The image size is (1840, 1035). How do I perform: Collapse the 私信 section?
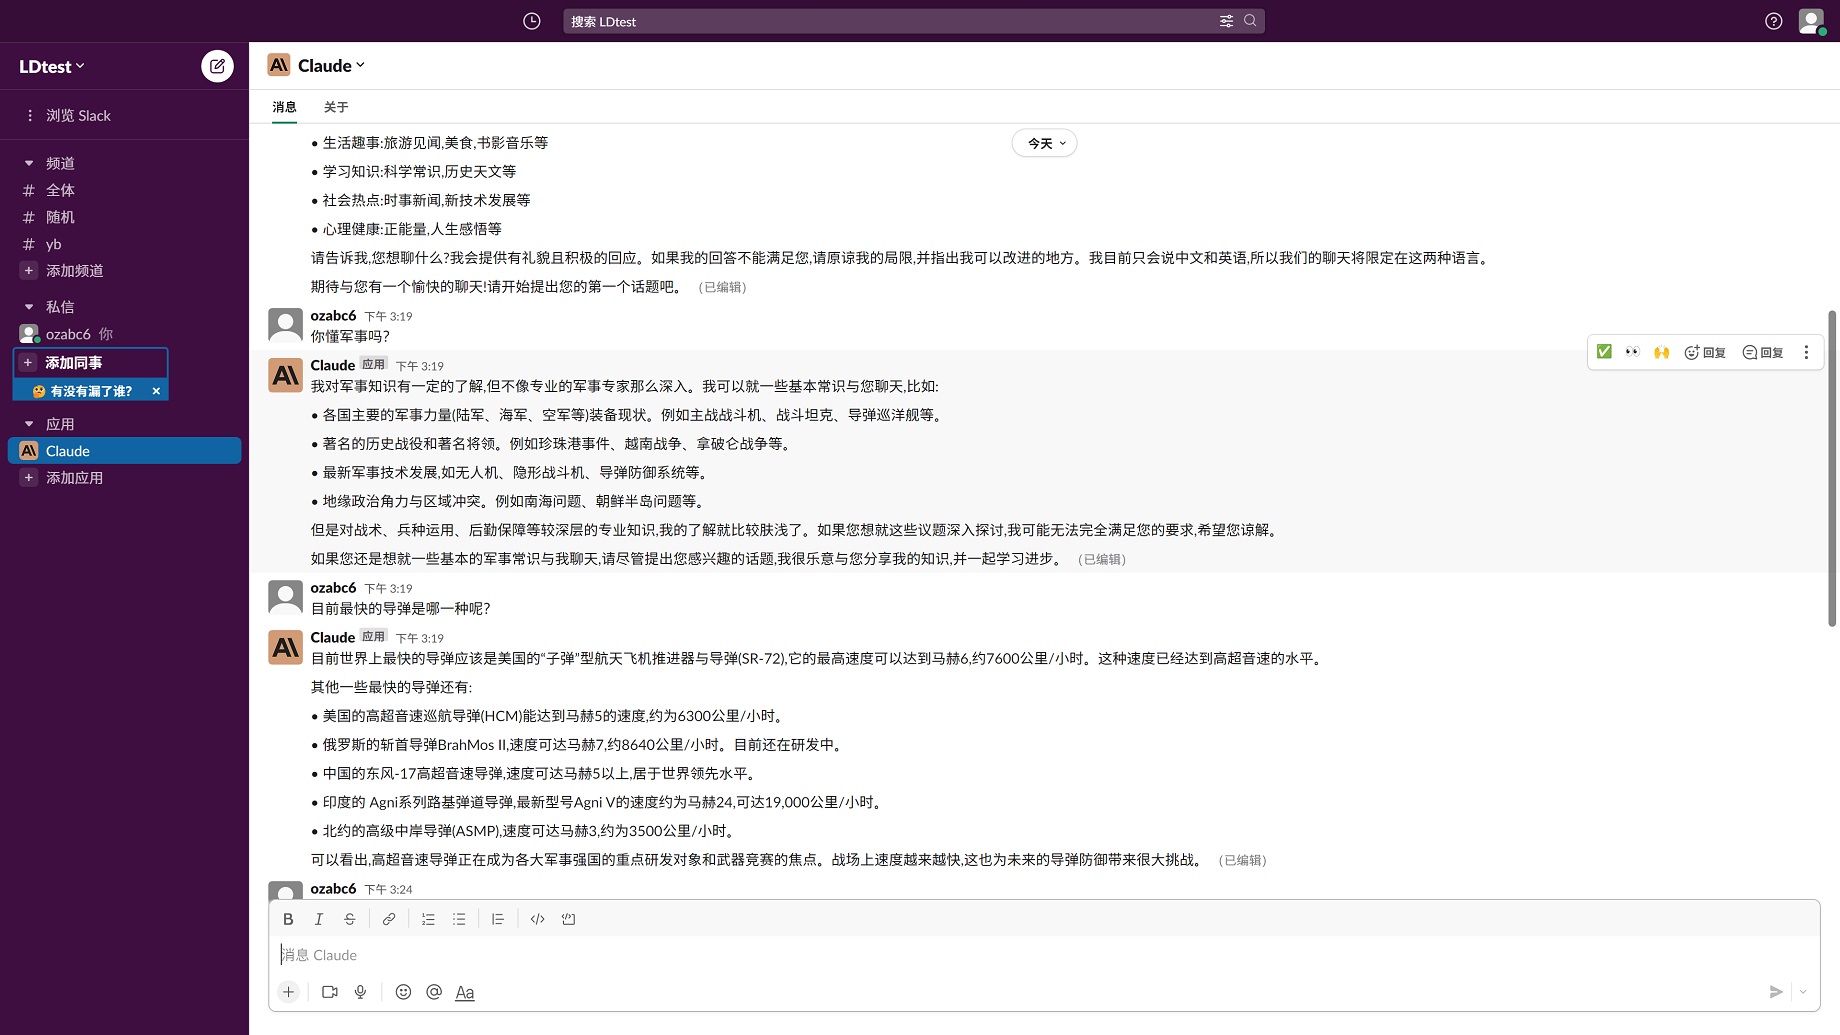[x=29, y=307]
